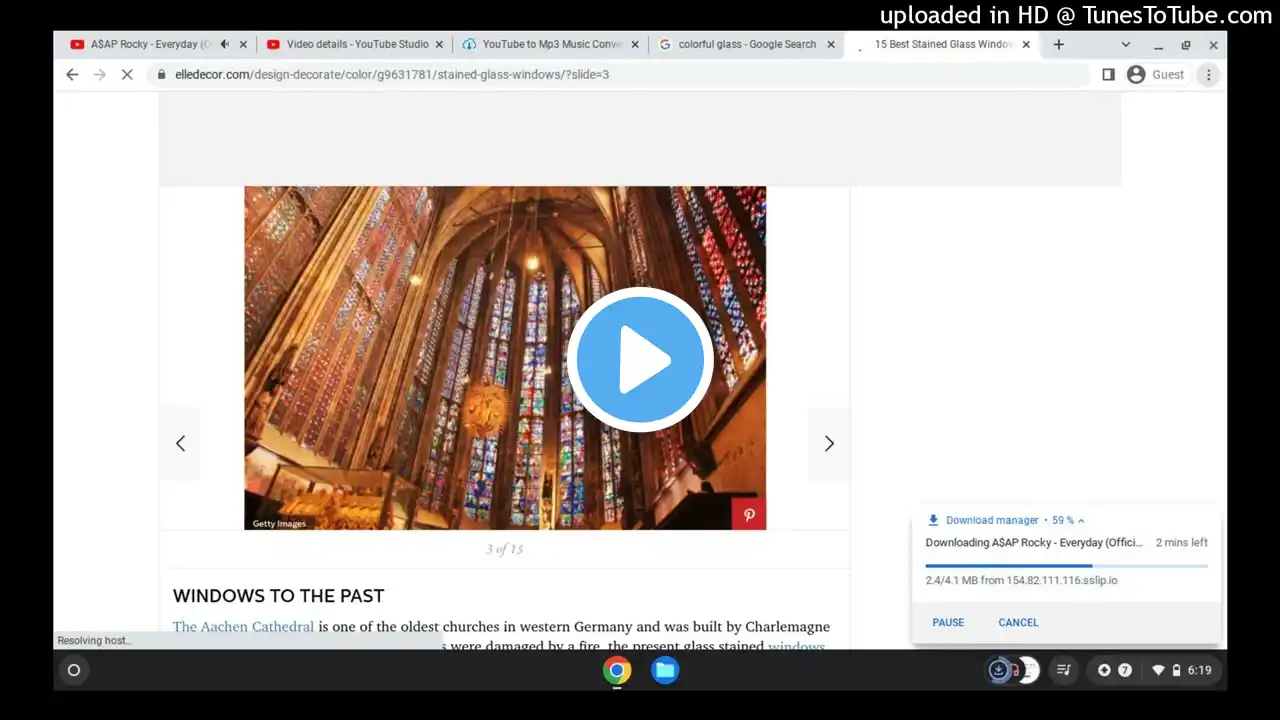
Task: Click the elledecor.com address bar
Action: coord(620,74)
